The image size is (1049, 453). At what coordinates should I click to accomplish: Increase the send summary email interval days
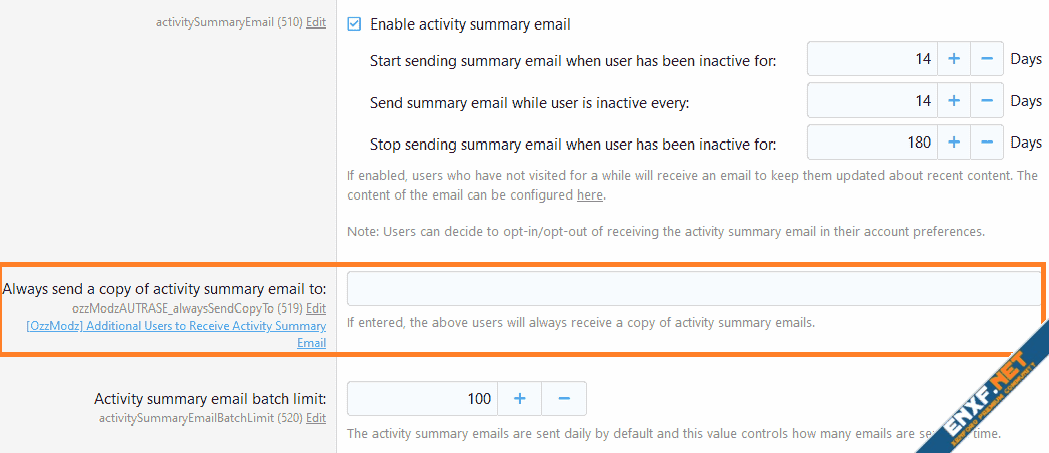click(x=953, y=101)
